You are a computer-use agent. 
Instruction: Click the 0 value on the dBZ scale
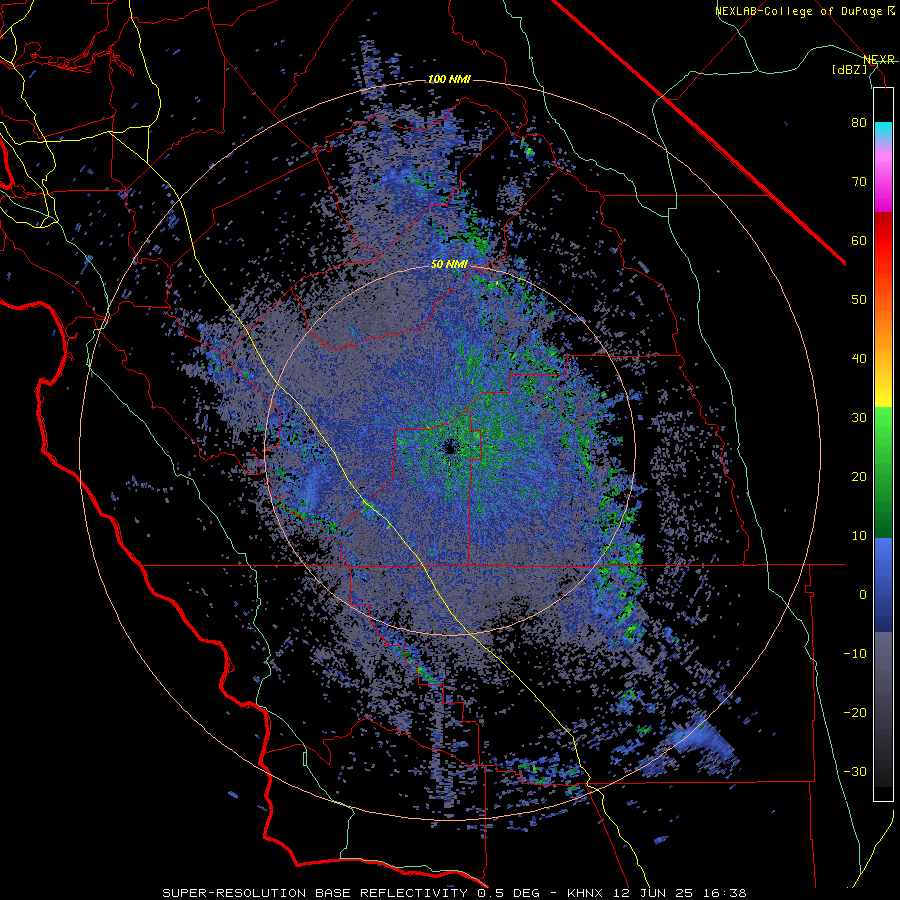pyautogui.click(x=863, y=595)
